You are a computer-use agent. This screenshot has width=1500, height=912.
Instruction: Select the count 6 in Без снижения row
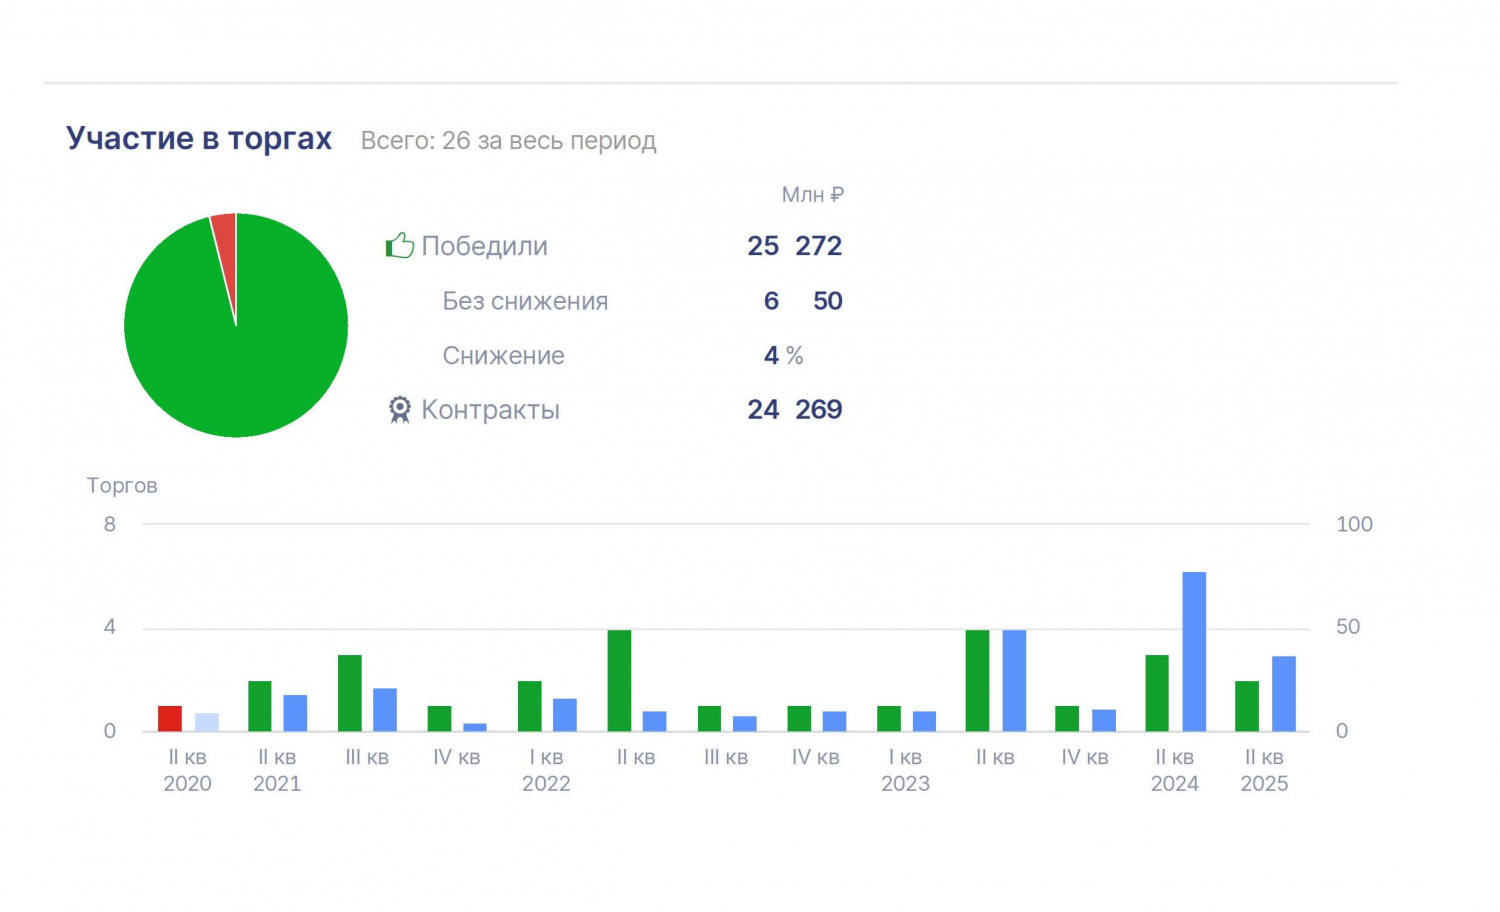coord(771,301)
